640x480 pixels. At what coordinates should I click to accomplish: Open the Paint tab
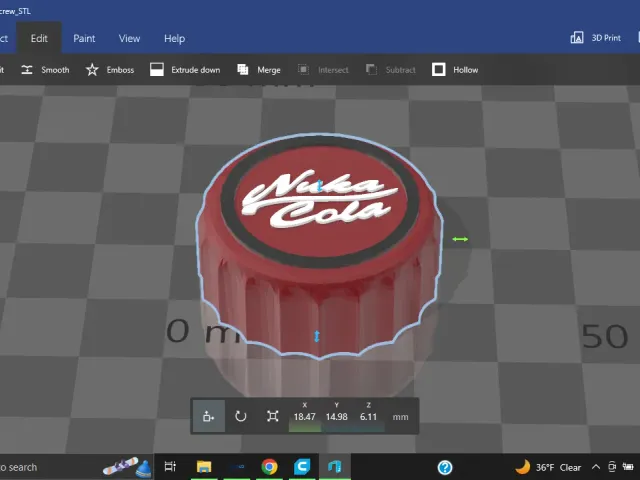click(x=84, y=38)
